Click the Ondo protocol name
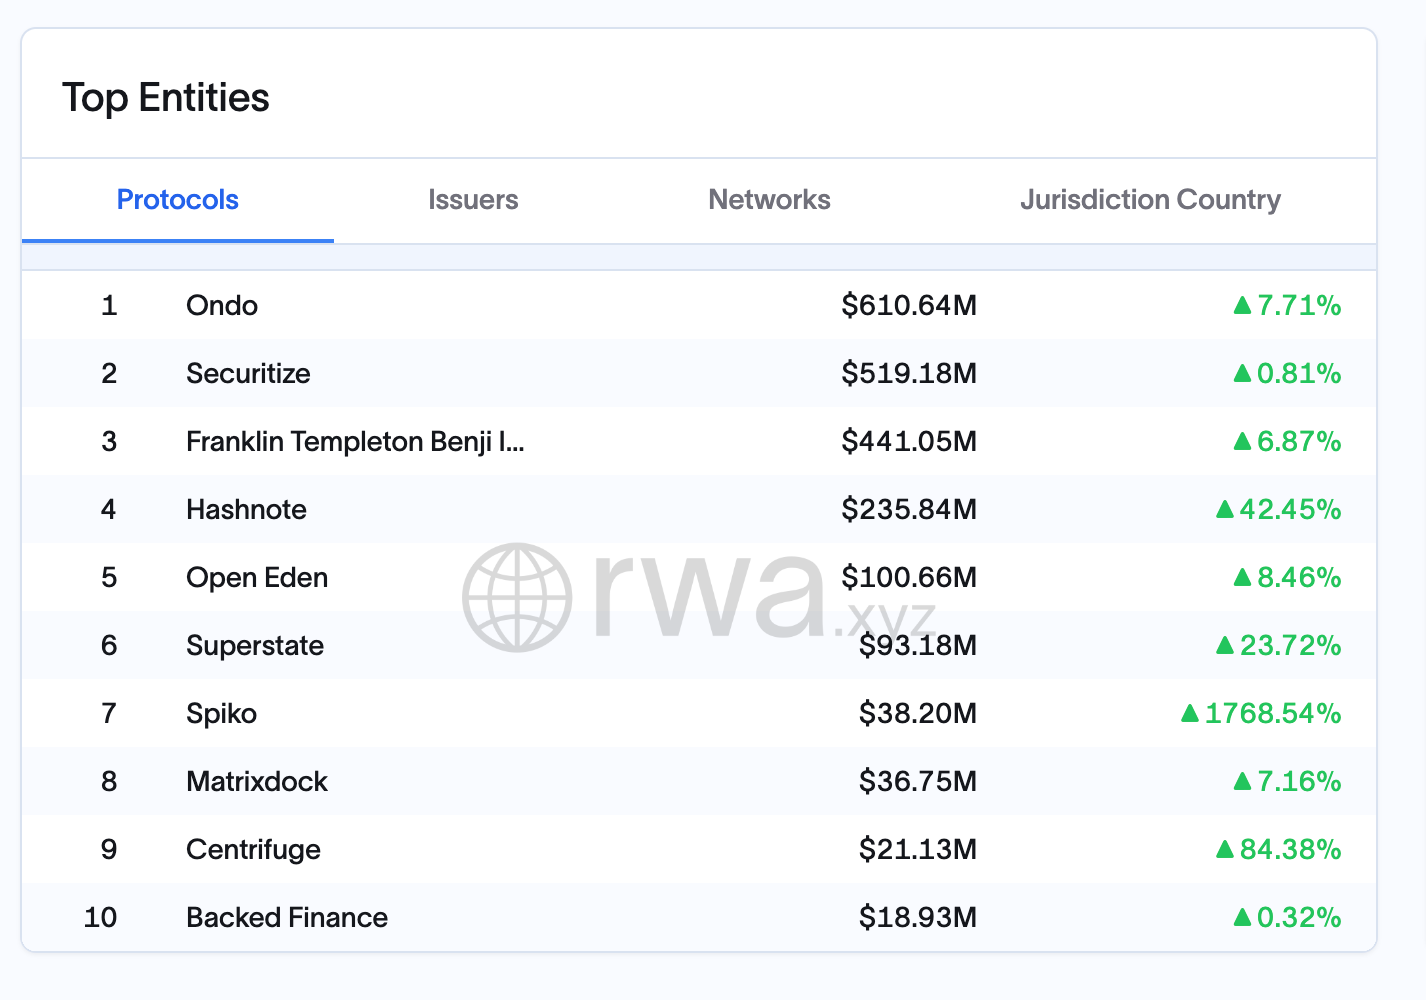This screenshot has width=1426, height=1000. (222, 306)
